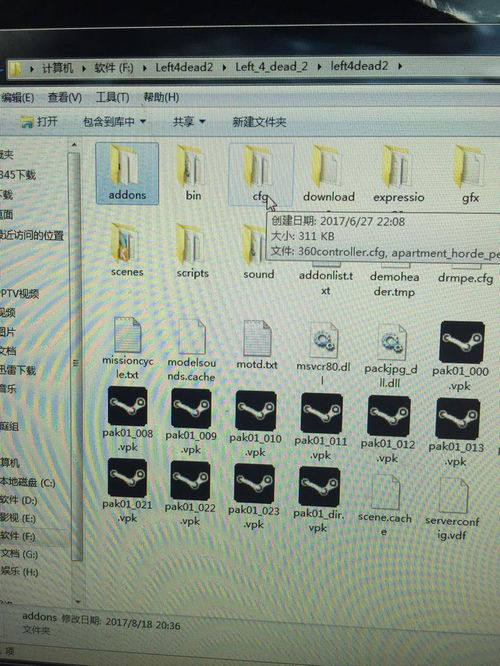The width and height of the screenshot is (500, 666).
Task: Select the scenes folder
Action: pyautogui.click(x=127, y=251)
